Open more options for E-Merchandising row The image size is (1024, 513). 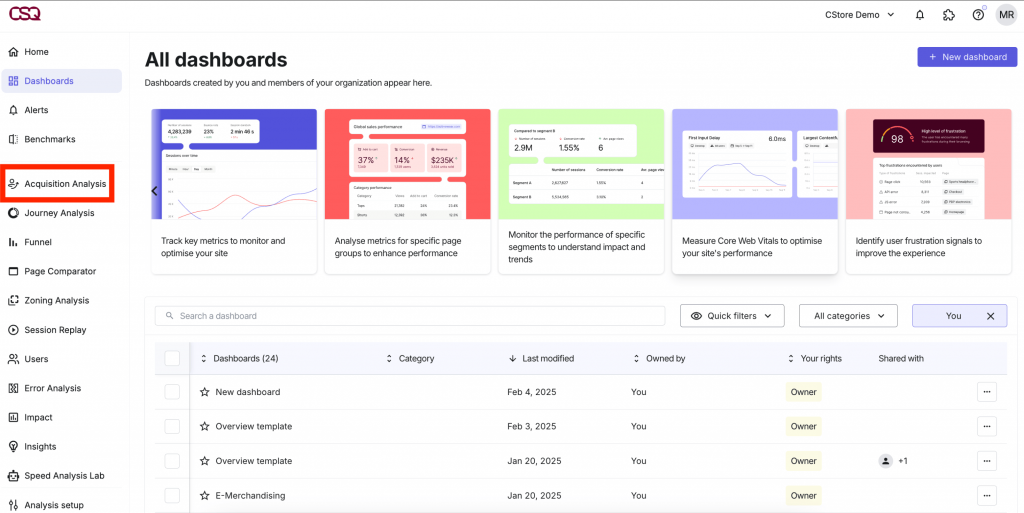click(987, 495)
